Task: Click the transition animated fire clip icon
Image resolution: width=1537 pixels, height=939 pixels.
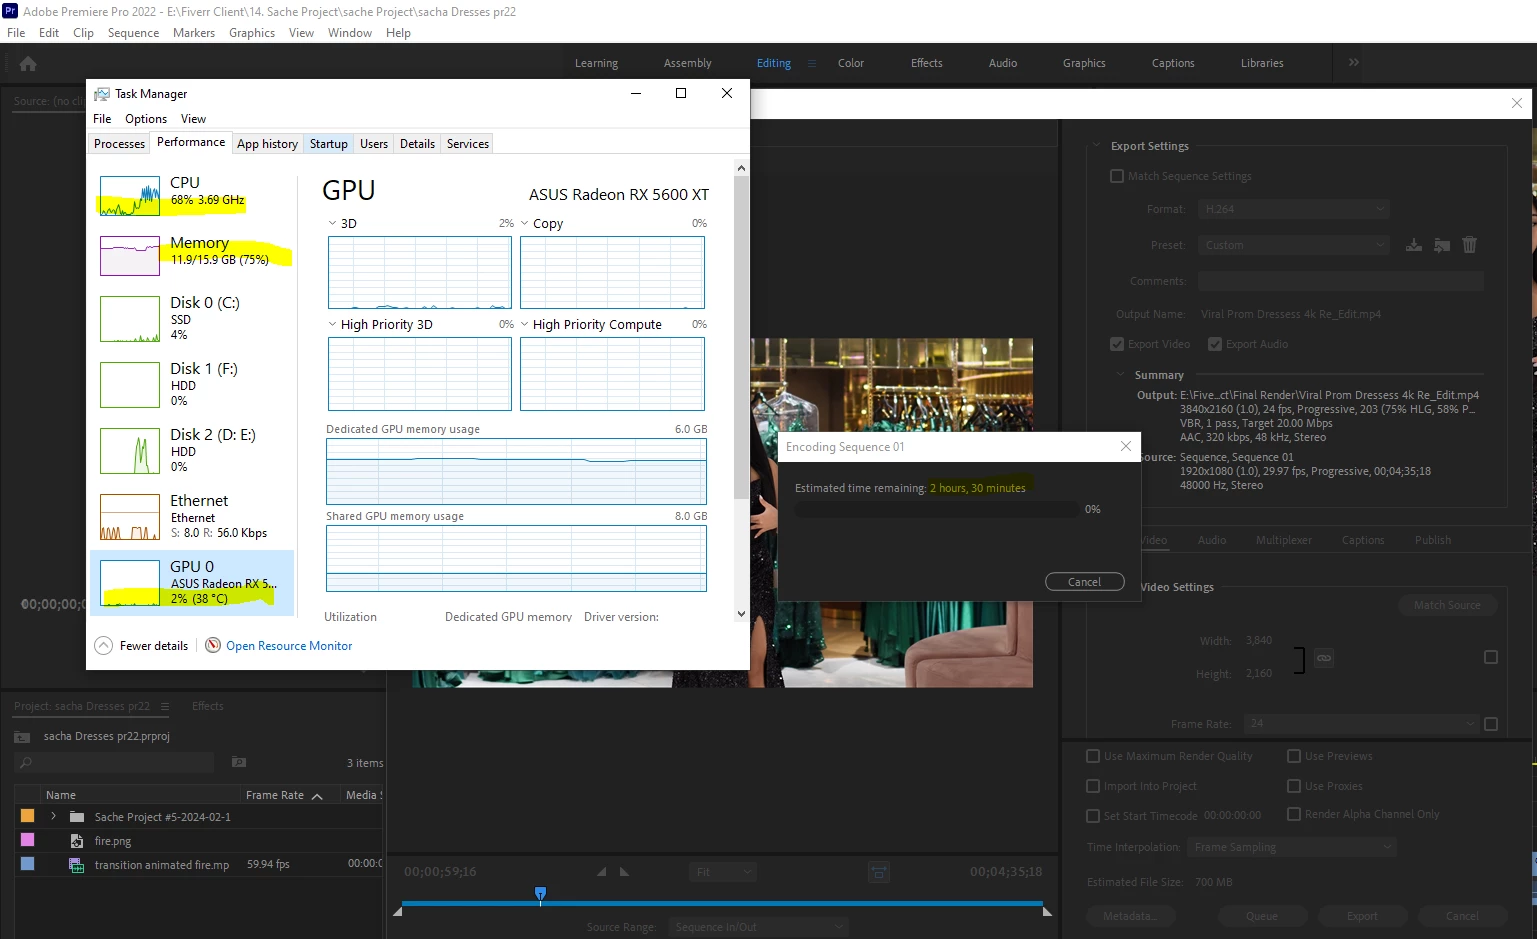Action: (76, 865)
